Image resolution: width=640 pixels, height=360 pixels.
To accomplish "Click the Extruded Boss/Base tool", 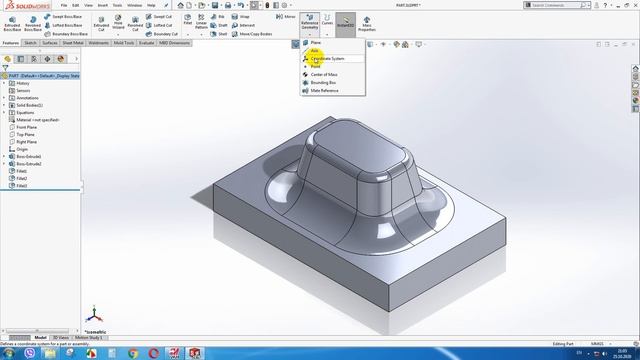I will tap(12, 24).
